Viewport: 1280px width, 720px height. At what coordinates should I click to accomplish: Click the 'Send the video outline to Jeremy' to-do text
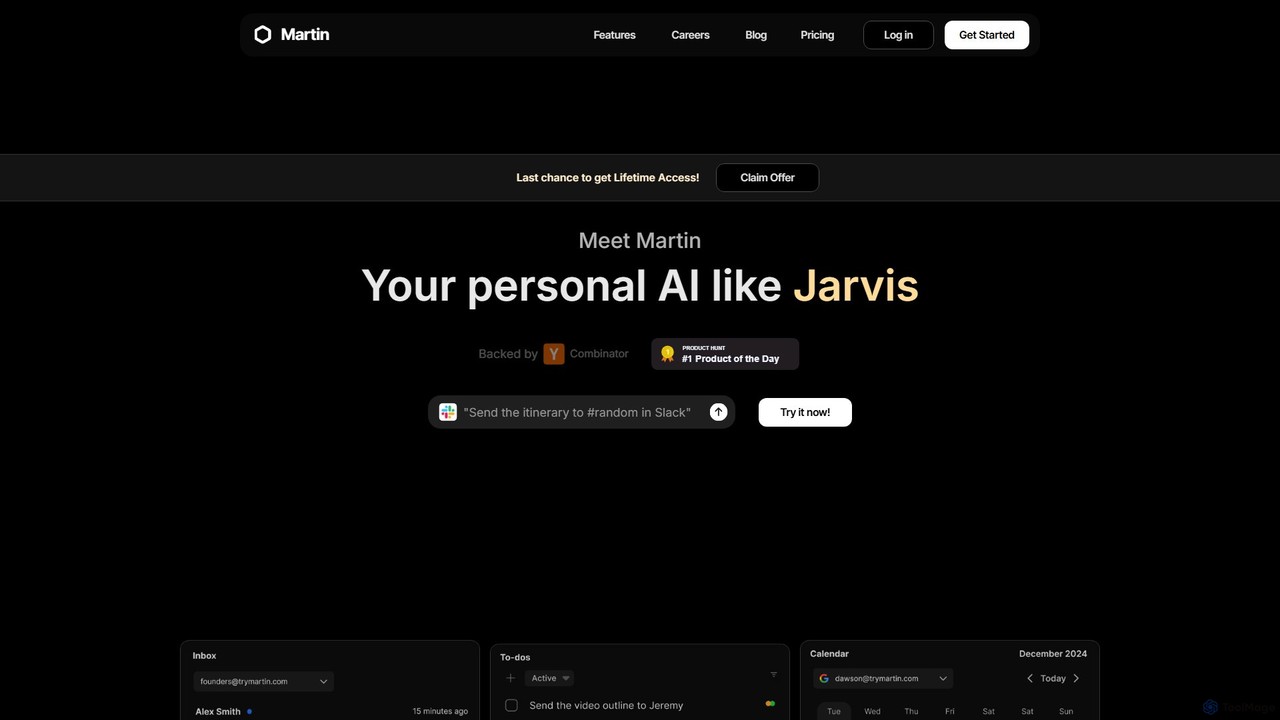point(606,705)
